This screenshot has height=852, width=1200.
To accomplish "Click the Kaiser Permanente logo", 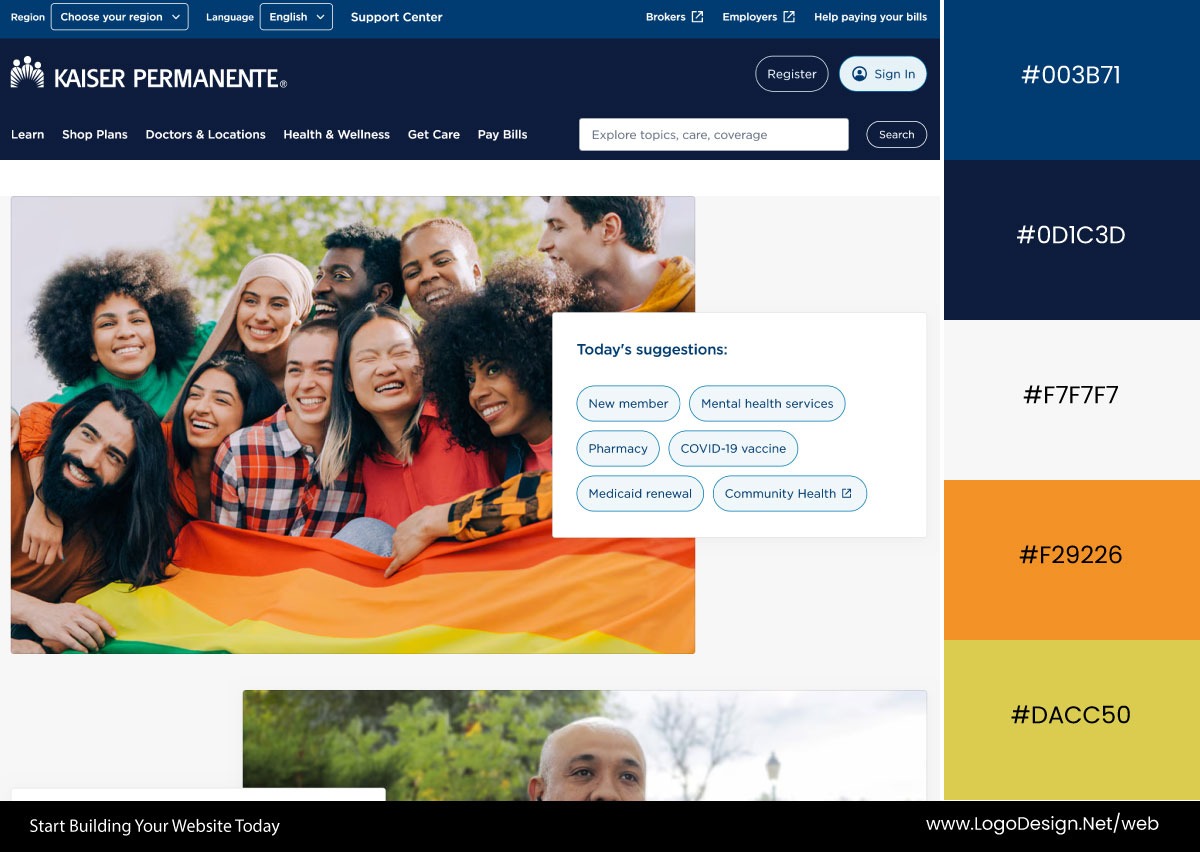I will coord(149,74).
